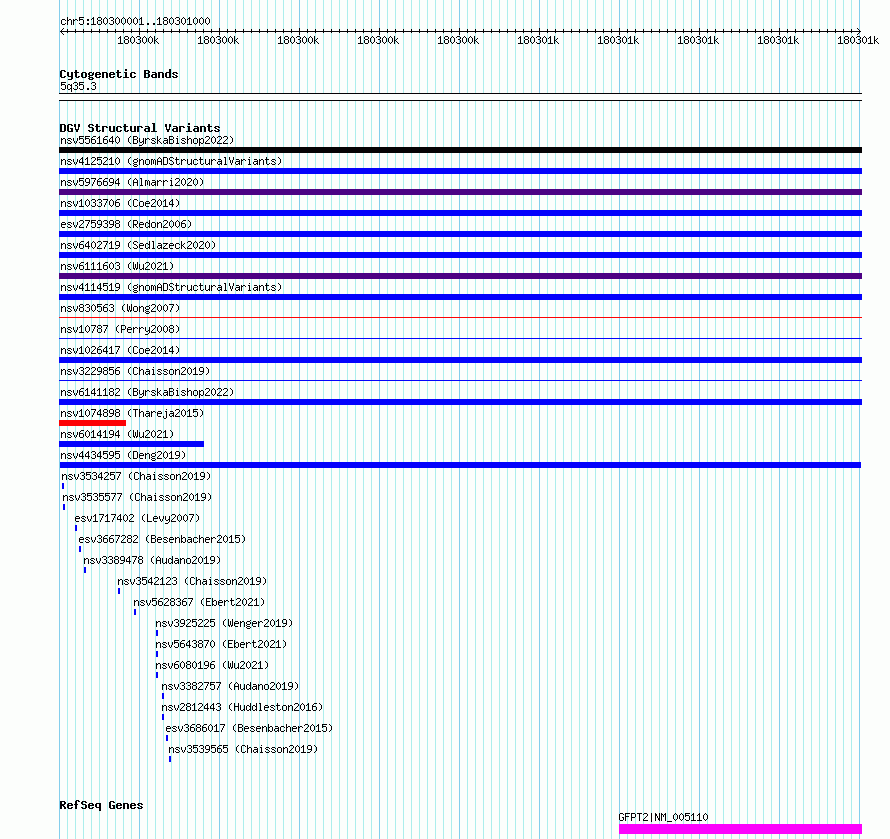Select nsv2812443 (Huddleston2016) label

point(242,707)
